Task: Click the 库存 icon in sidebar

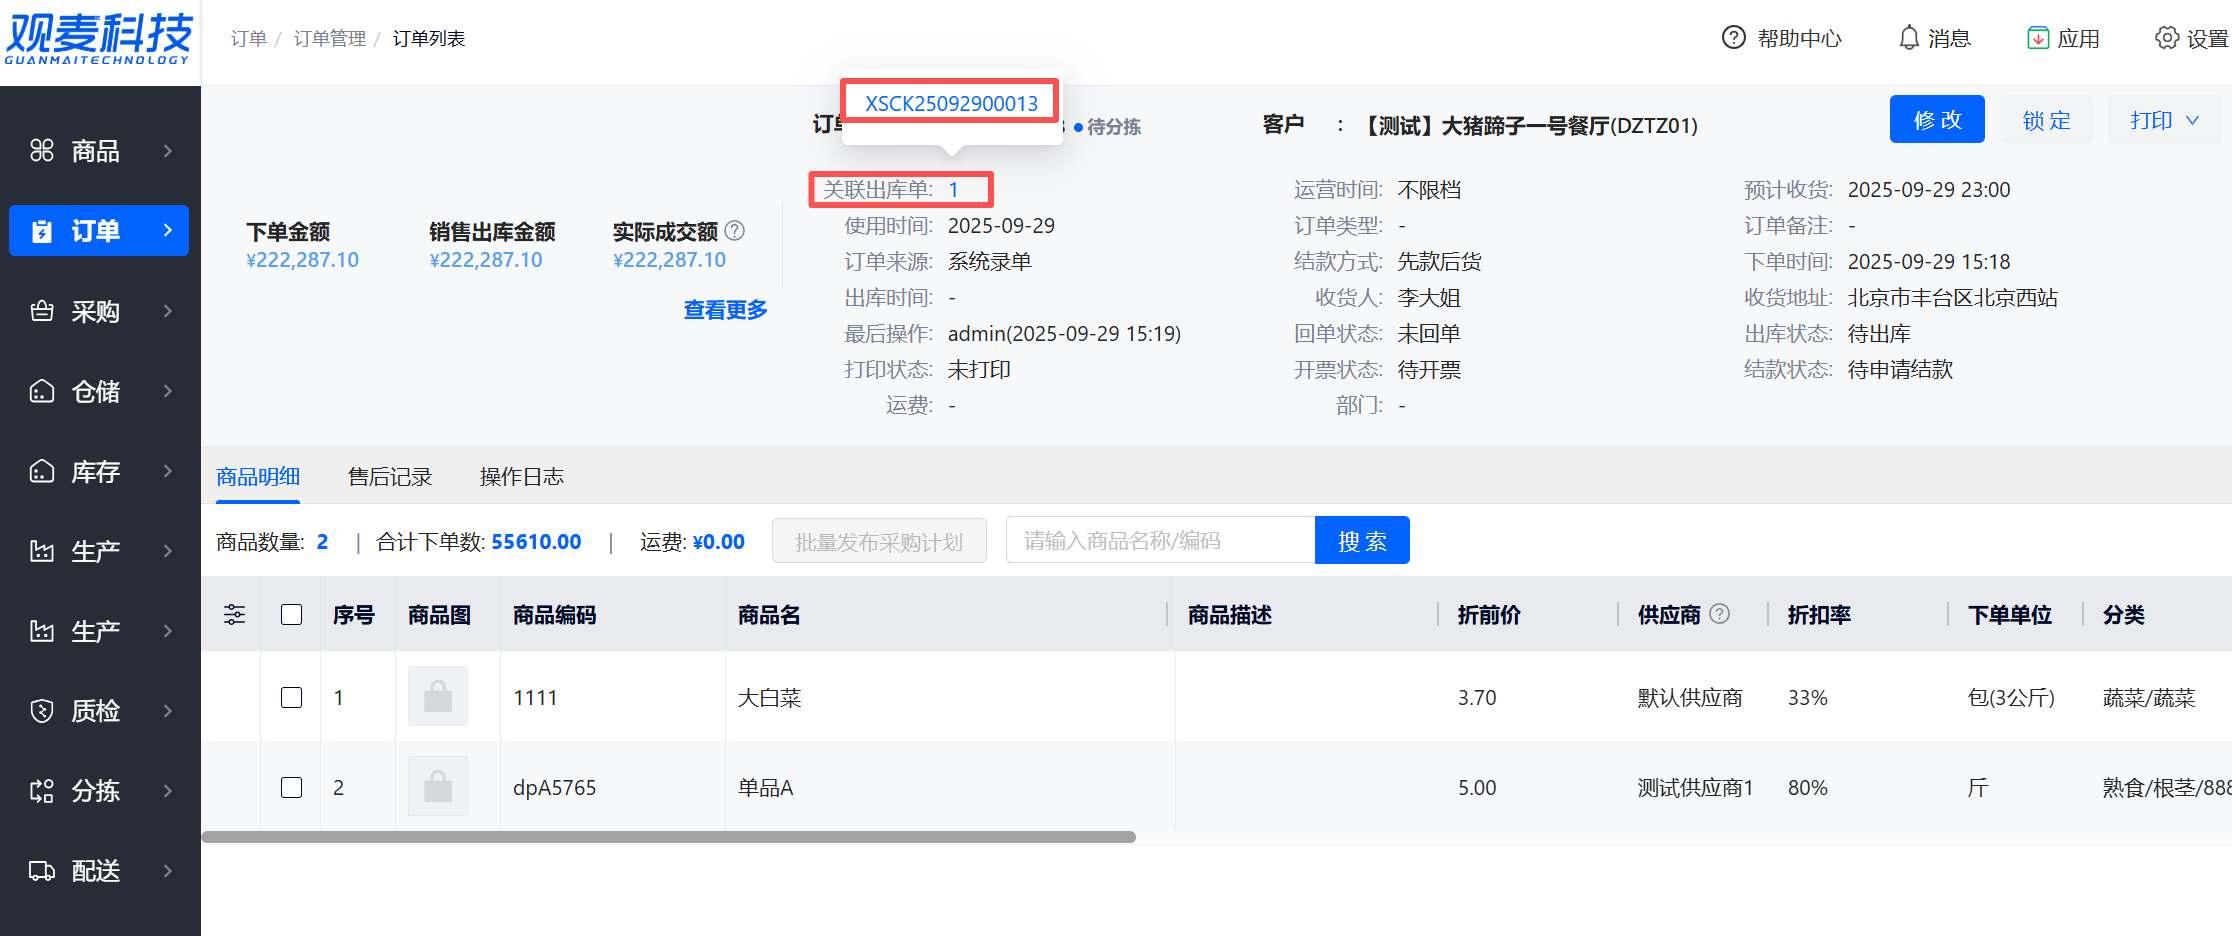Action: (42, 471)
